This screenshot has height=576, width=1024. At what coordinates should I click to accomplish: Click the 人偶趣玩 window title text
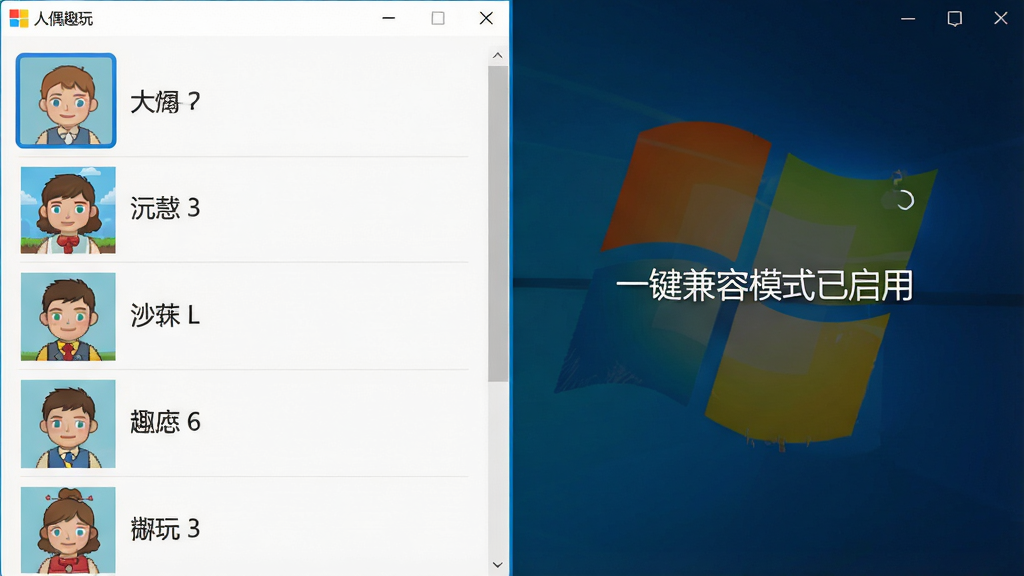63,19
